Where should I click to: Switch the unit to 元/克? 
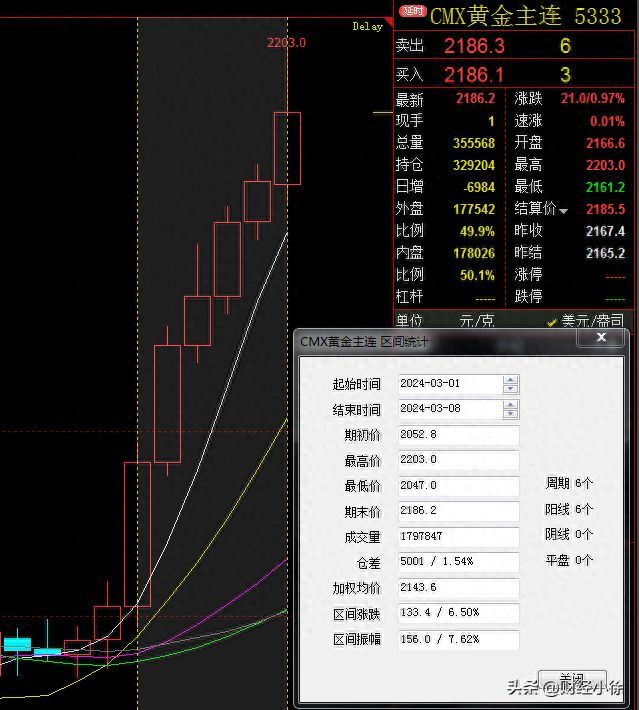(x=476, y=321)
